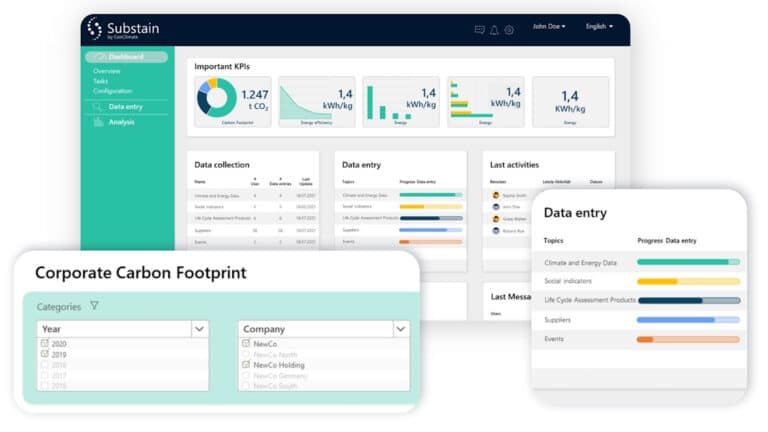Click Sophia Scott's avatar in Last activities
The height and width of the screenshot is (432, 768).
496,195
